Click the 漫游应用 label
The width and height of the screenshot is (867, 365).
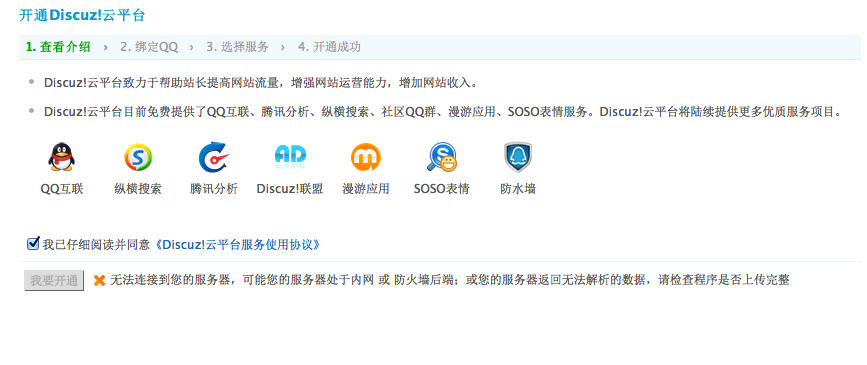[366, 189]
